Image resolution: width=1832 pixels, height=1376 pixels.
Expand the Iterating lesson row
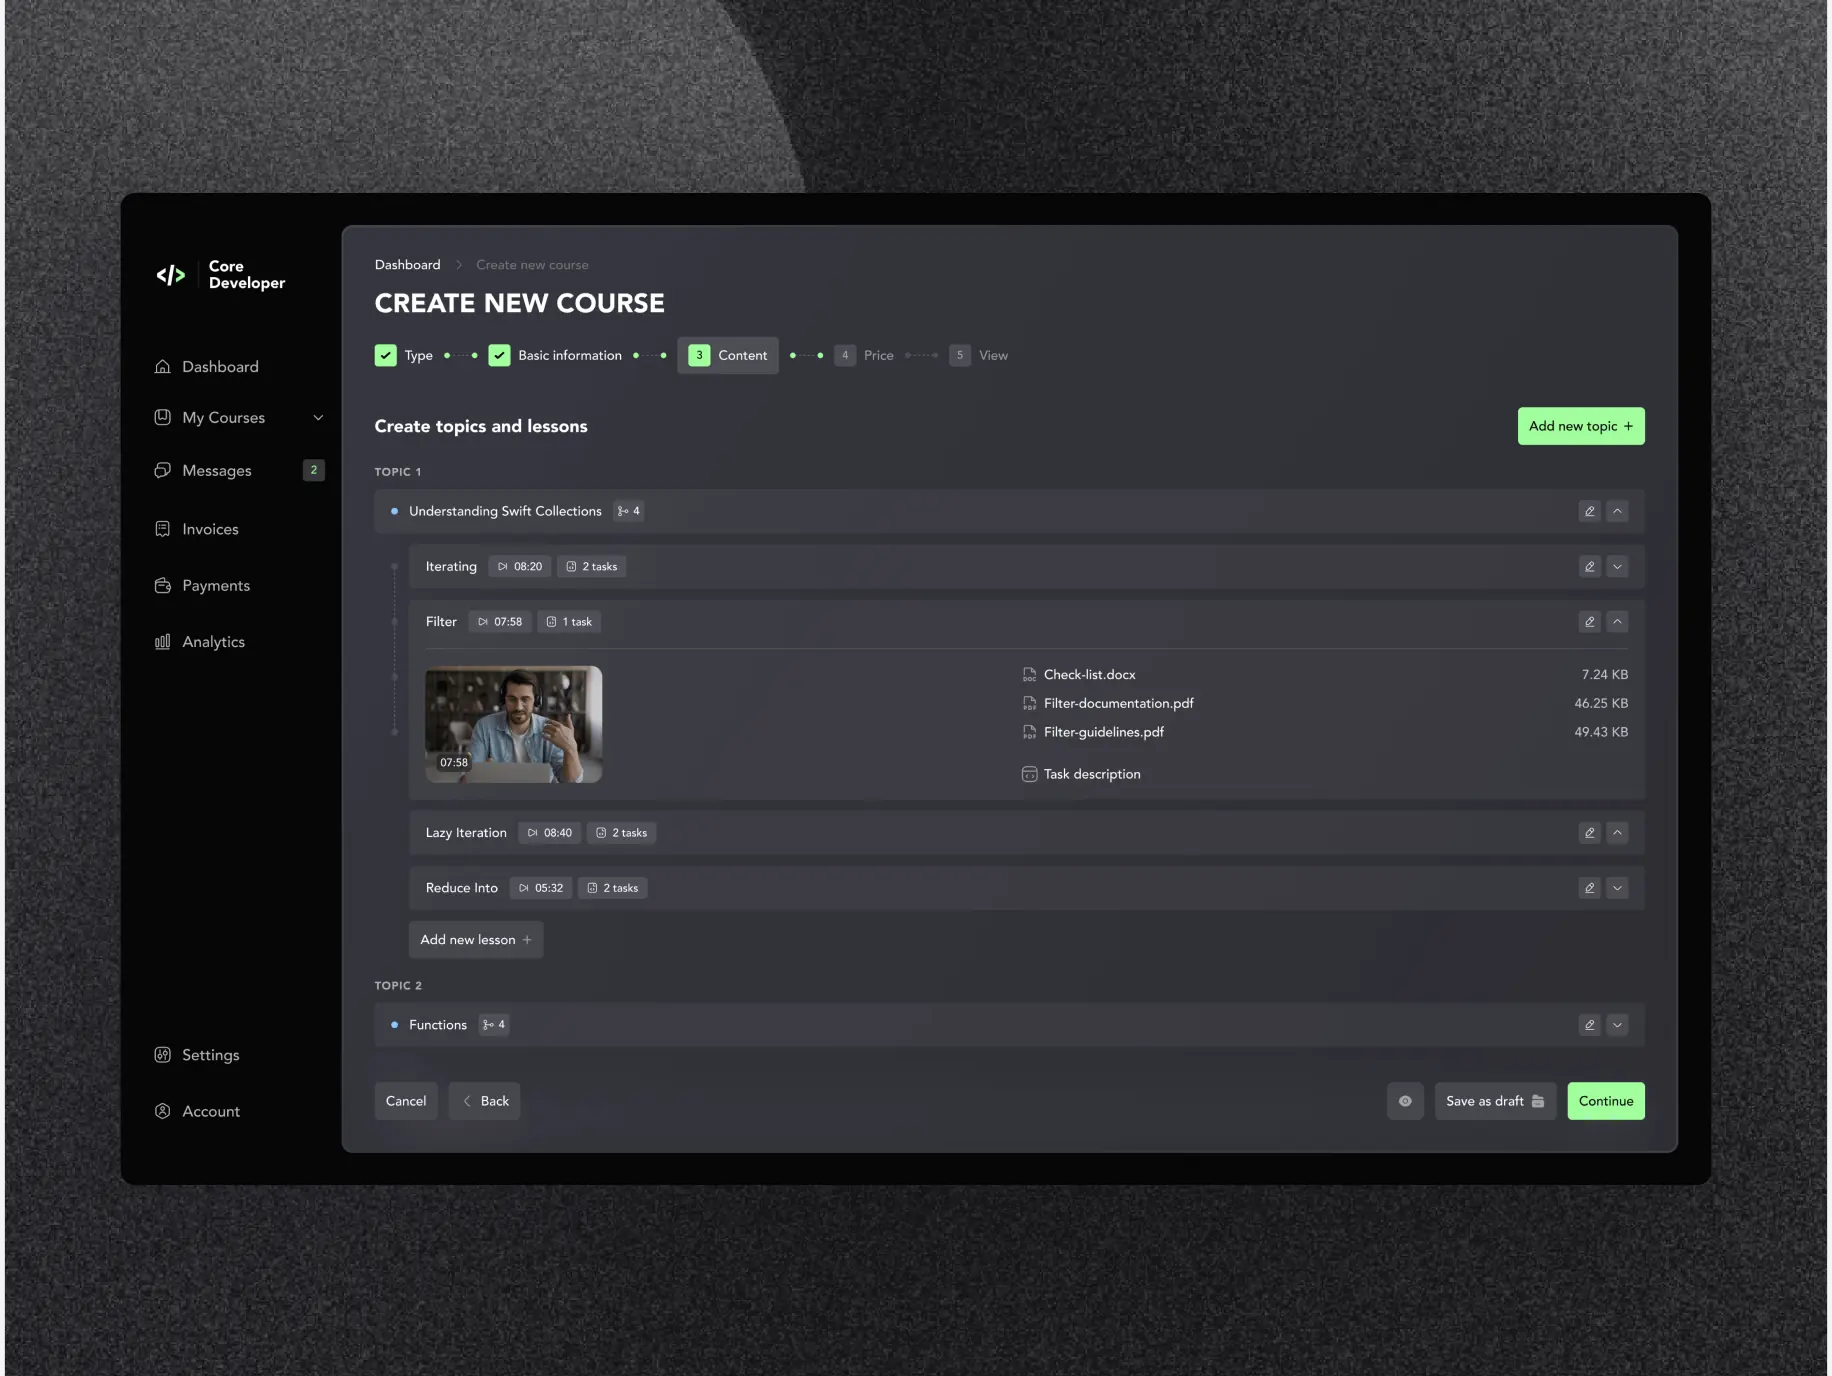[1617, 567]
